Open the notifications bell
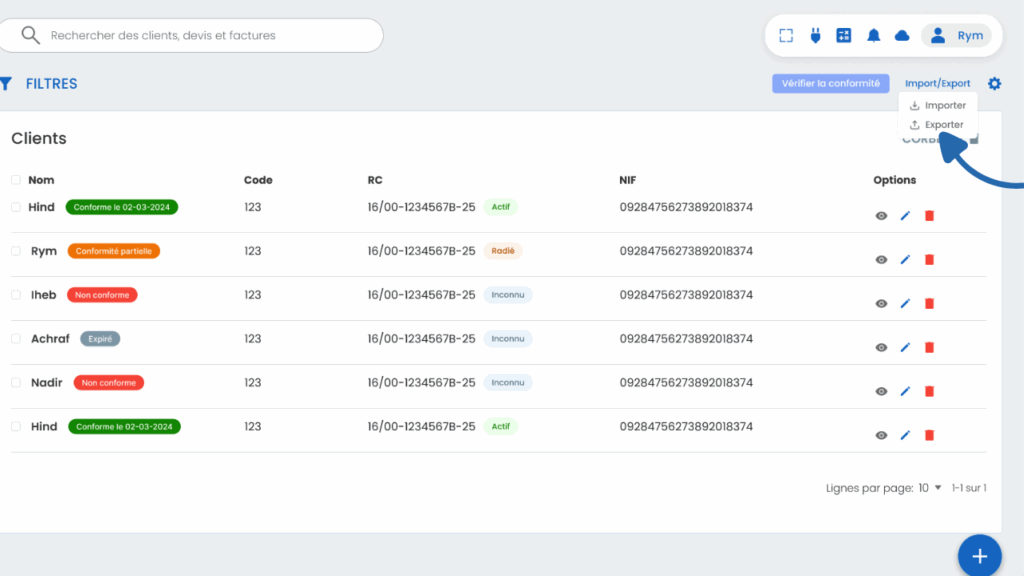 tap(873, 36)
